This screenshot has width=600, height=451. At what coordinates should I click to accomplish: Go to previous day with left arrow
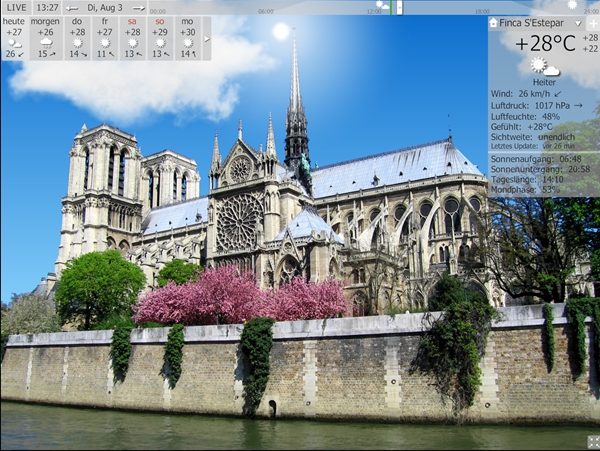[x=72, y=8]
